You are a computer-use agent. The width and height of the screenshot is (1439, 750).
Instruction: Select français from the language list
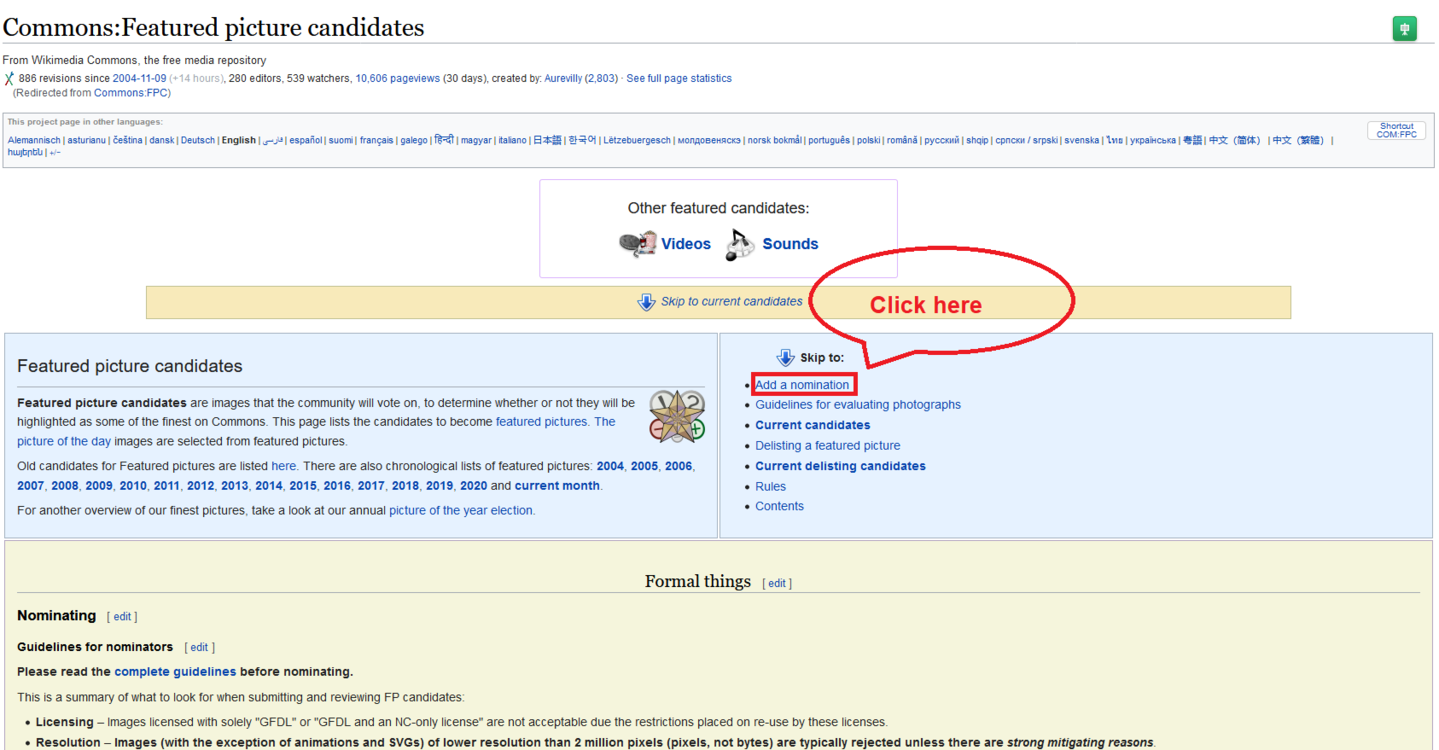click(376, 141)
